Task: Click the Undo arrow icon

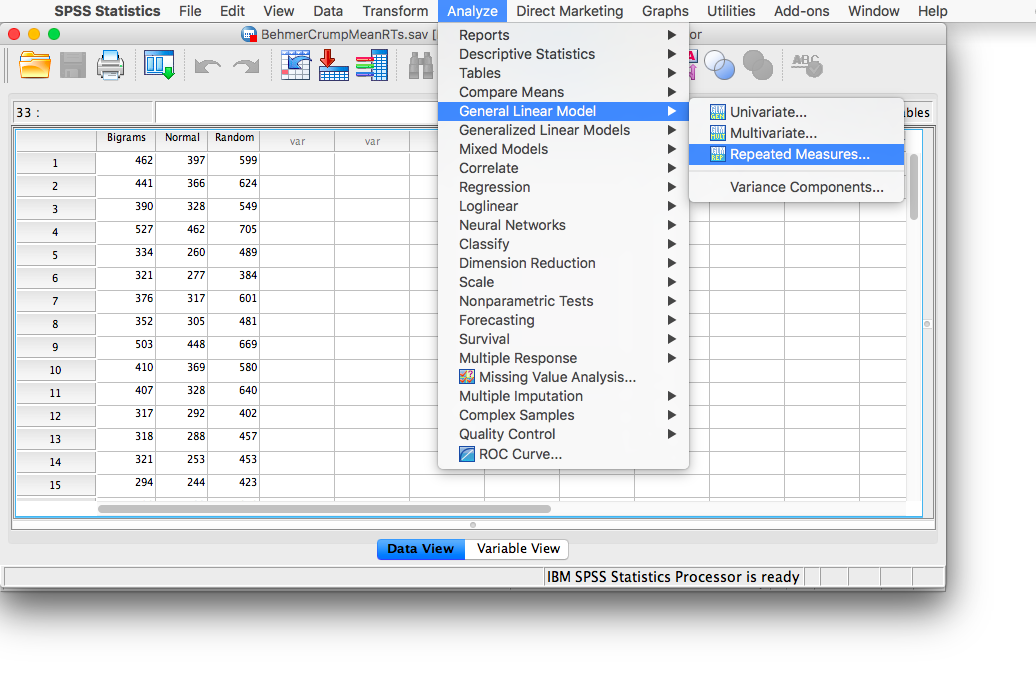Action: pos(207,66)
